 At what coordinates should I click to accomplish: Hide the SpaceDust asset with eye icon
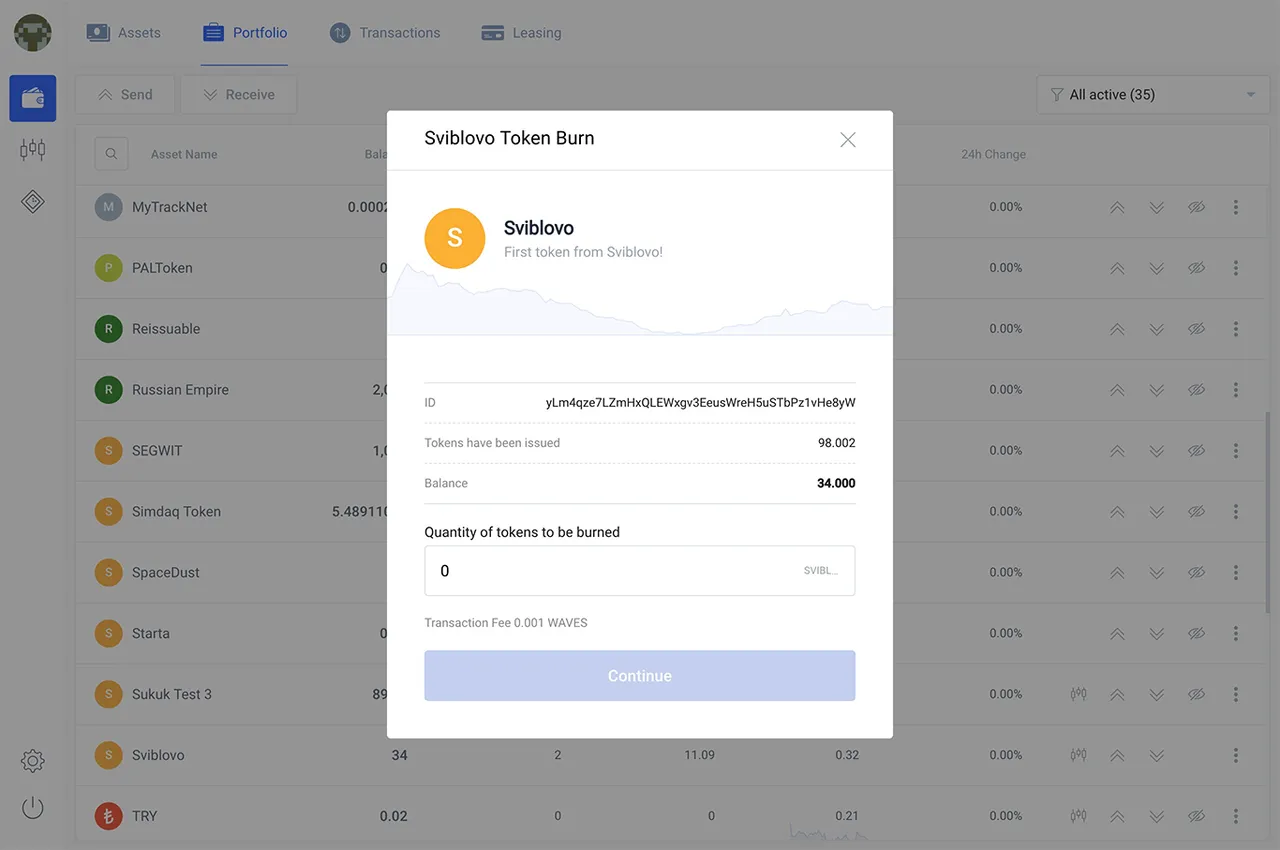pos(1196,573)
